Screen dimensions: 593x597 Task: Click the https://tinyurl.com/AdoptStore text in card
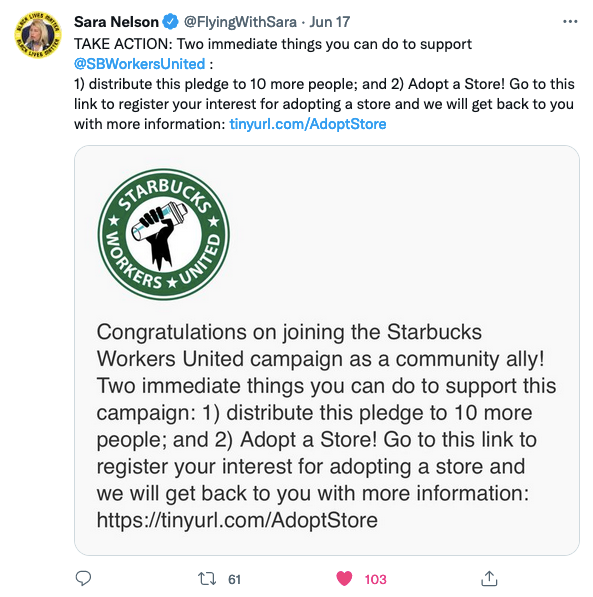click(237, 520)
